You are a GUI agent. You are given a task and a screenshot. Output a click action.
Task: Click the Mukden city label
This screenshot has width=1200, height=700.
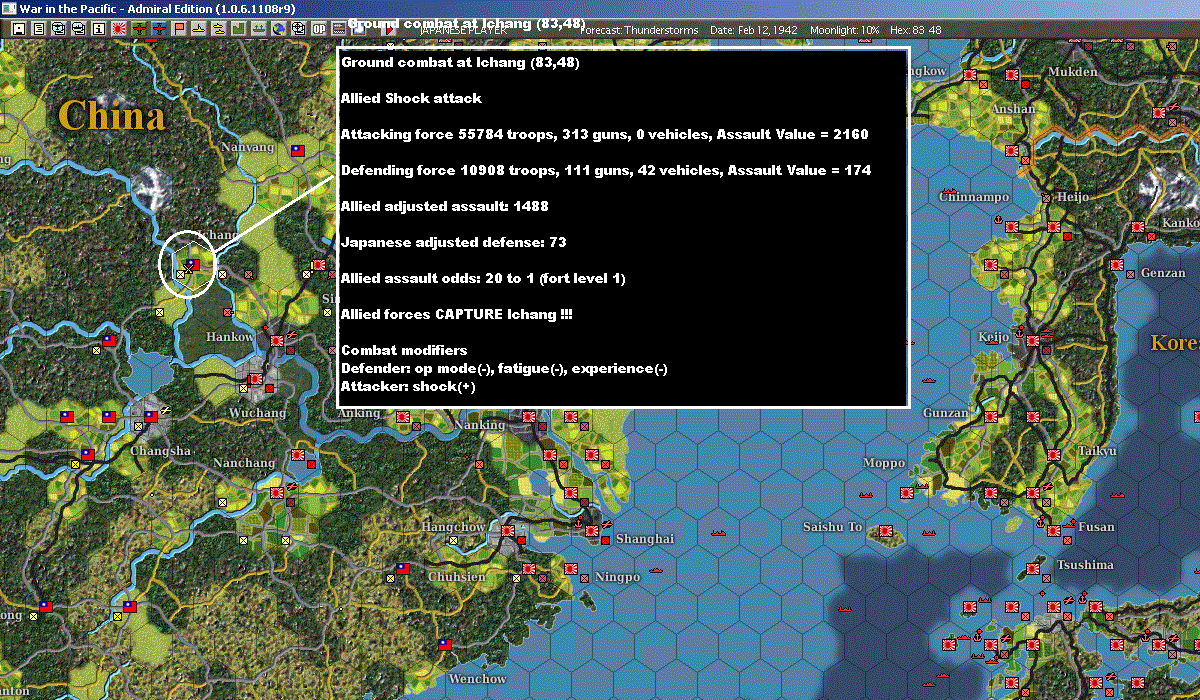1073,72
